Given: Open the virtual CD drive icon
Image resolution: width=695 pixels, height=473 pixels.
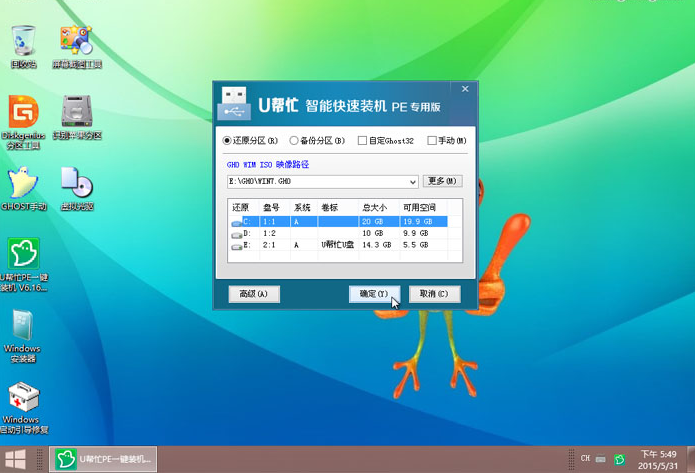Looking at the screenshot, I should 77,188.
